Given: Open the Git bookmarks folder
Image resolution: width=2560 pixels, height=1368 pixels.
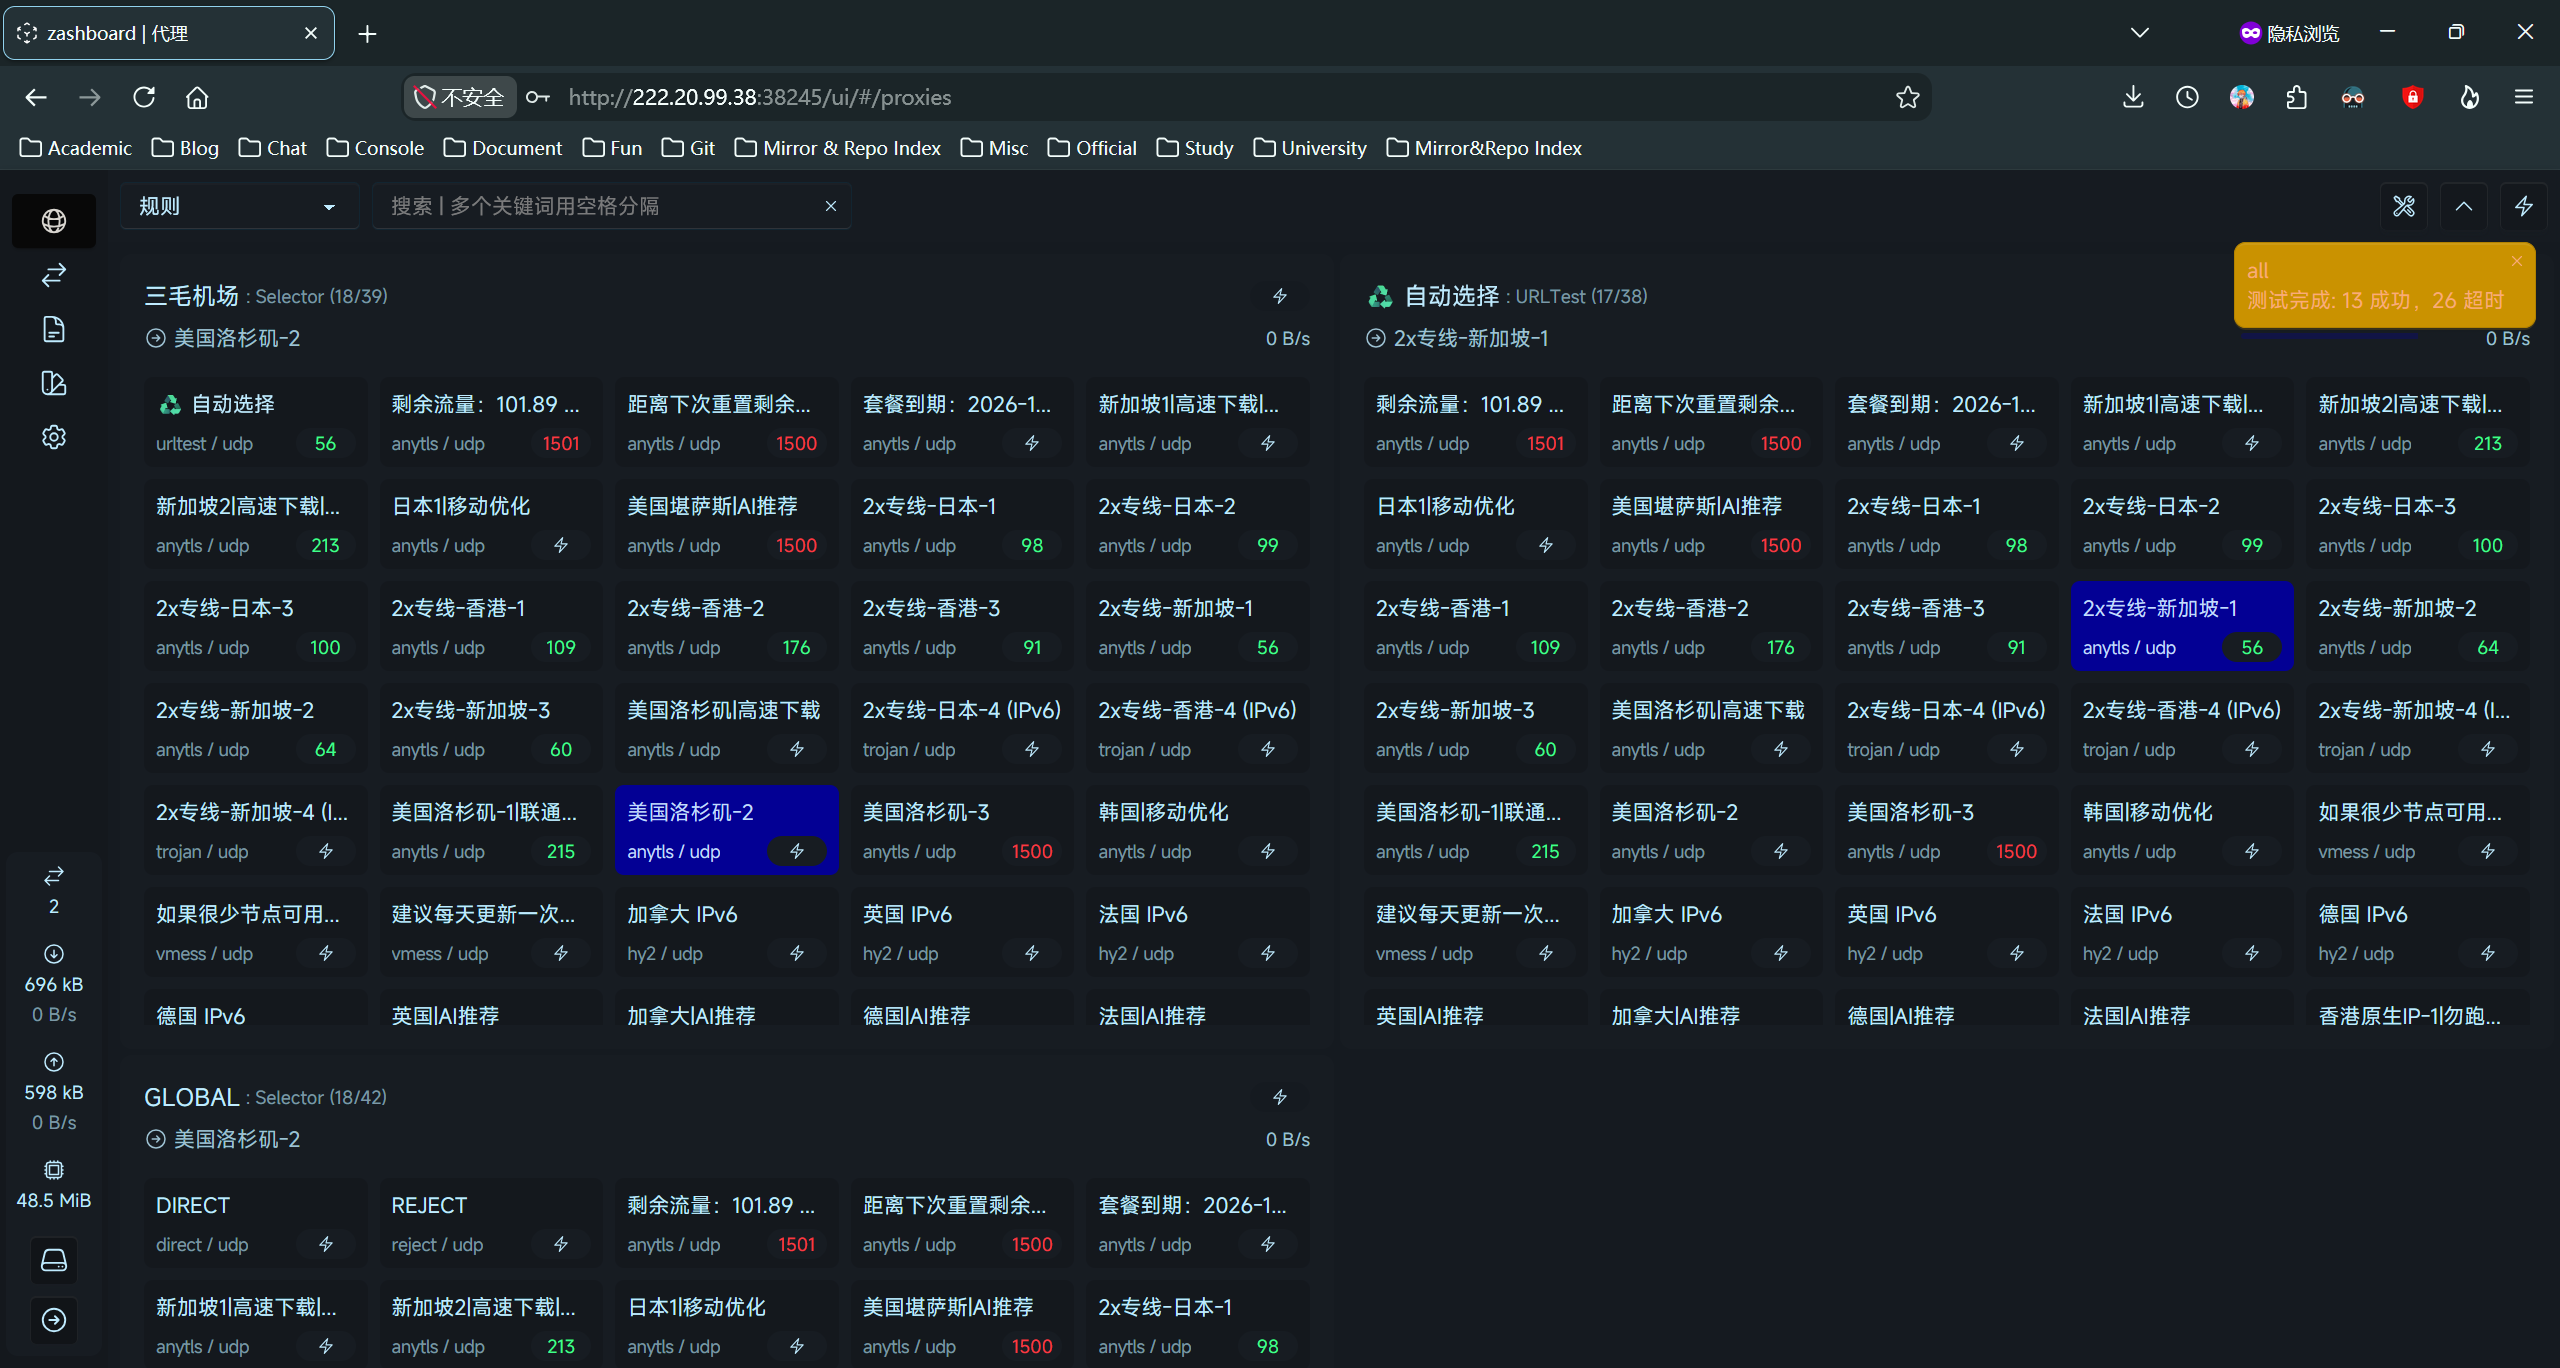Looking at the screenshot, I should (688, 148).
